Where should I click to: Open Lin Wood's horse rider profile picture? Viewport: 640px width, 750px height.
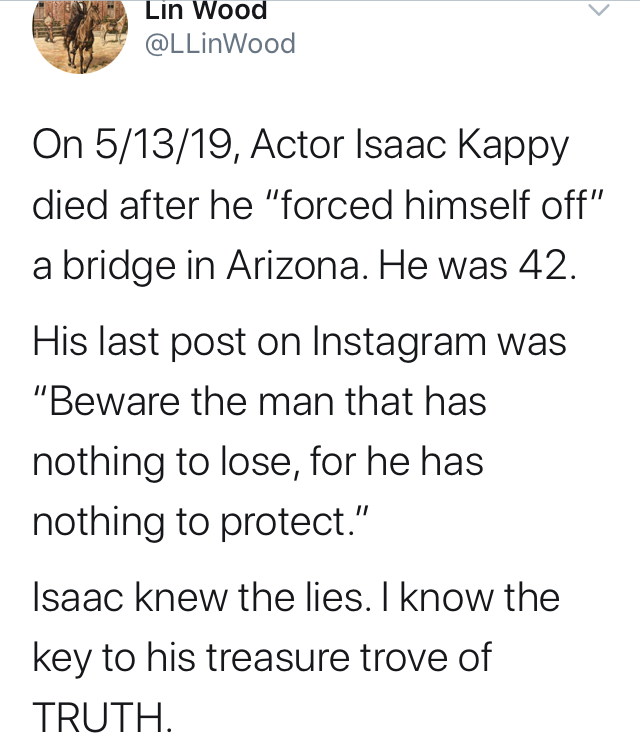tap(80, 37)
